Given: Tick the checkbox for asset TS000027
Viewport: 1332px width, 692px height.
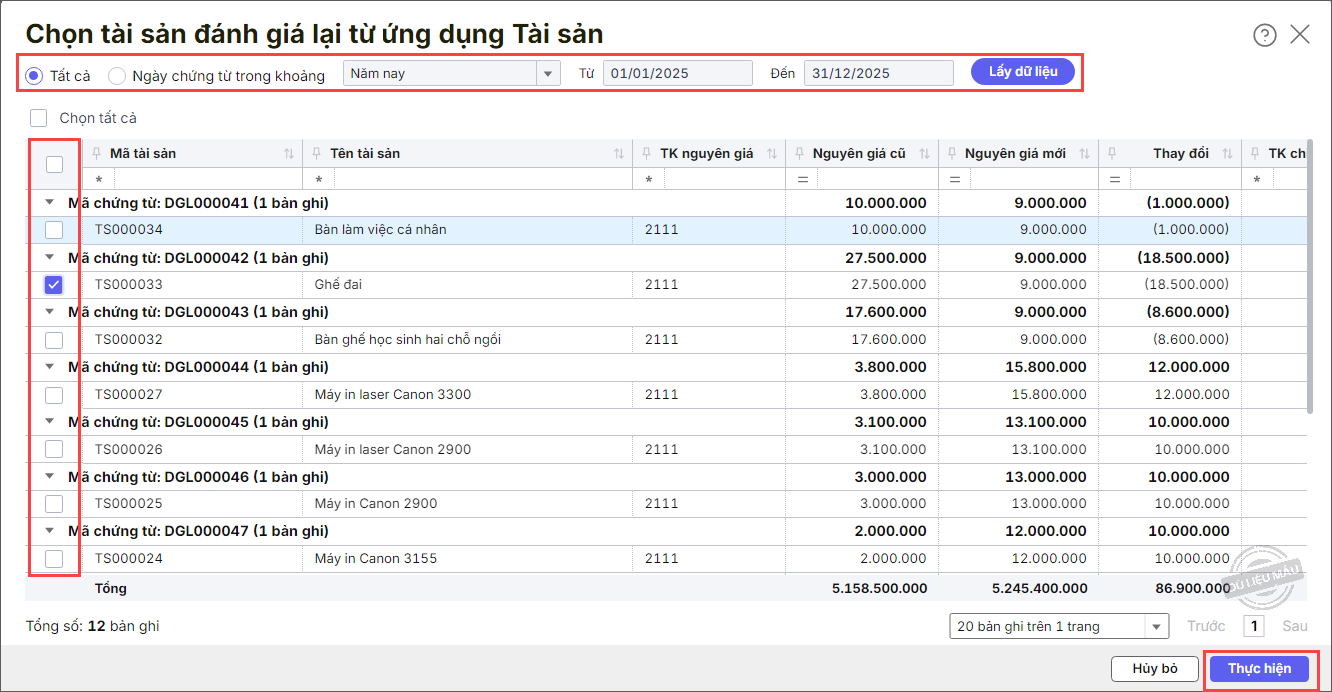Looking at the screenshot, I should point(54,395).
